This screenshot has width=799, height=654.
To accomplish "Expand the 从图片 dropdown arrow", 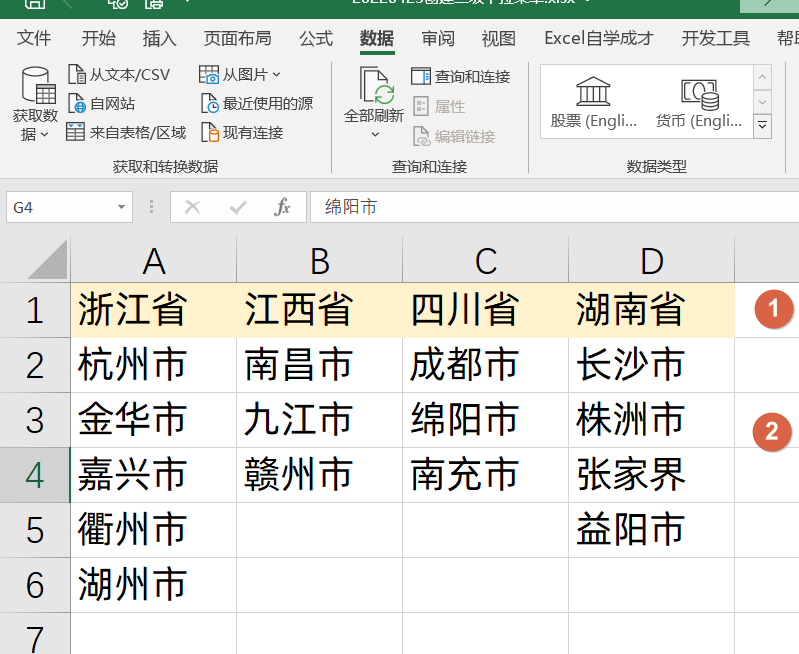I will 276,75.
